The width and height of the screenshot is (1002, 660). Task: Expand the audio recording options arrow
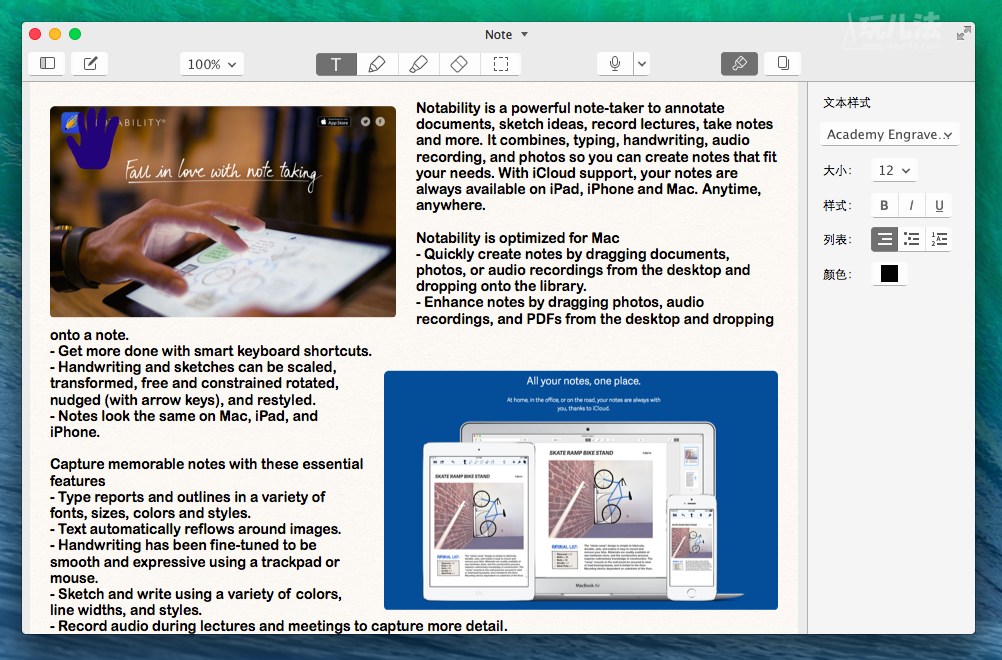642,64
